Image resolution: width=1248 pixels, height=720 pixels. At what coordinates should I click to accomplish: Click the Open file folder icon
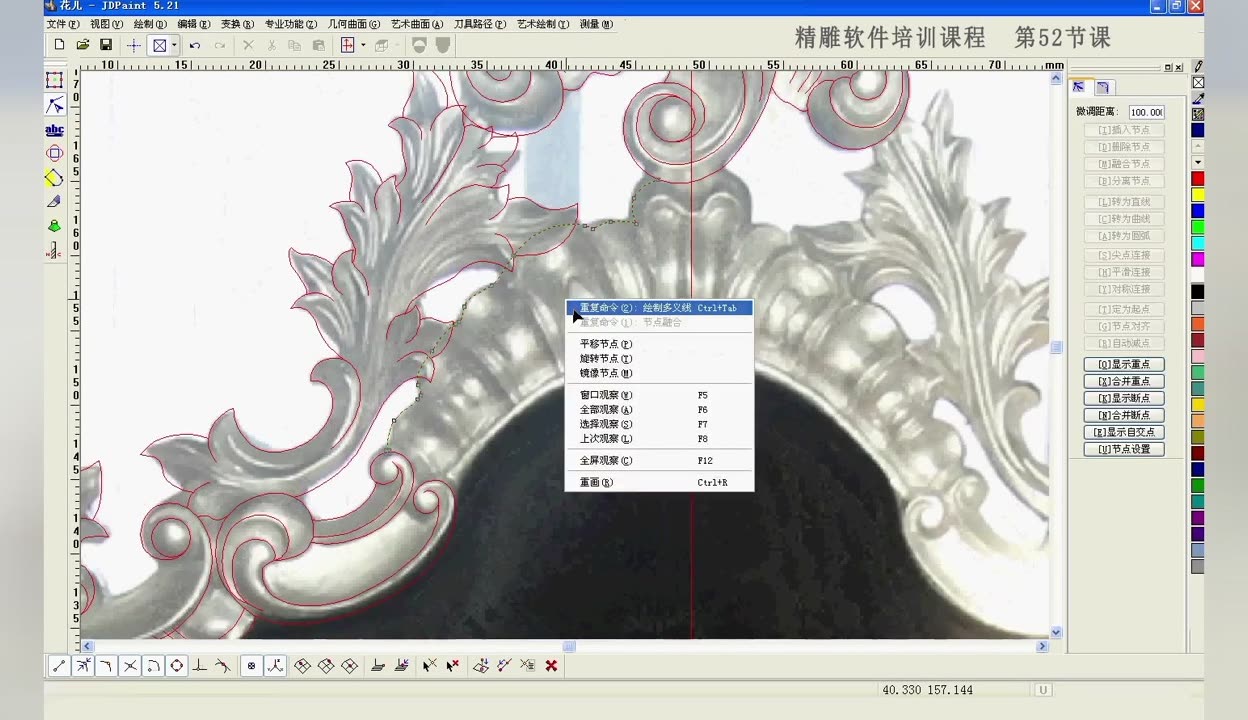(83, 45)
